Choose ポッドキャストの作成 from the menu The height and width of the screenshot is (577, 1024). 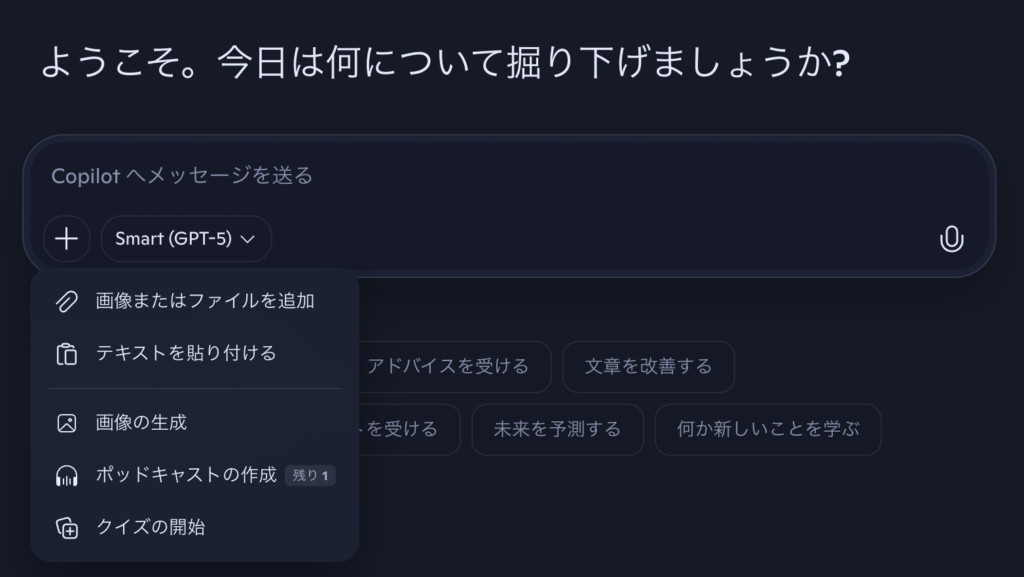185,476
